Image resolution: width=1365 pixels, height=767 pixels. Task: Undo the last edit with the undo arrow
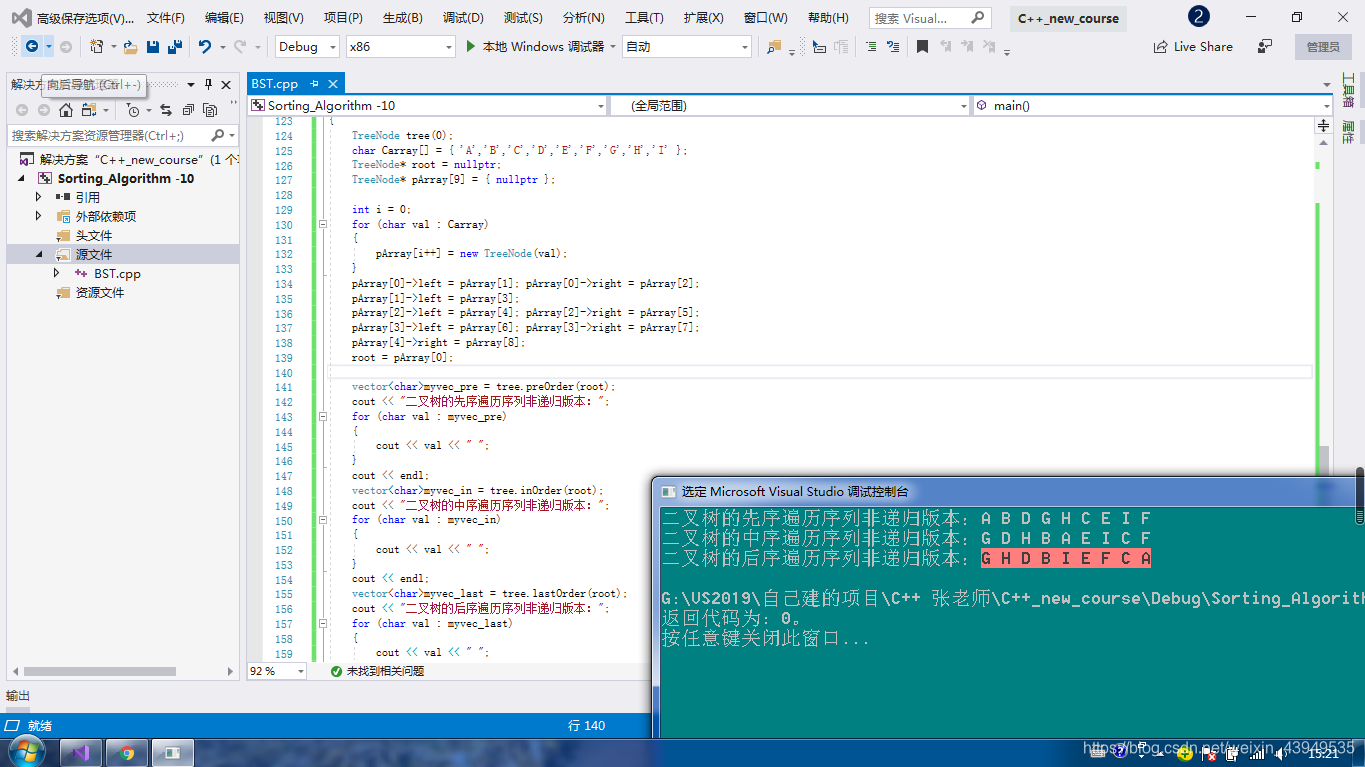click(205, 46)
